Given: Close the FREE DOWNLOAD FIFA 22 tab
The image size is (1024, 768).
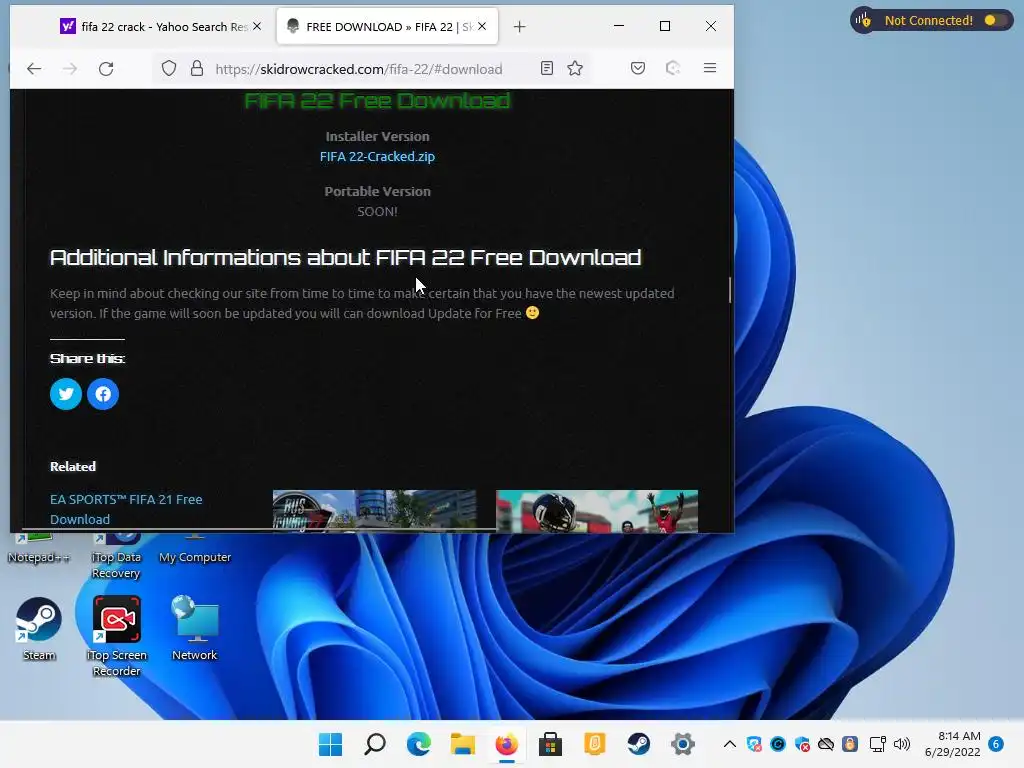Looking at the screenshot, I should tap(482, 26).
